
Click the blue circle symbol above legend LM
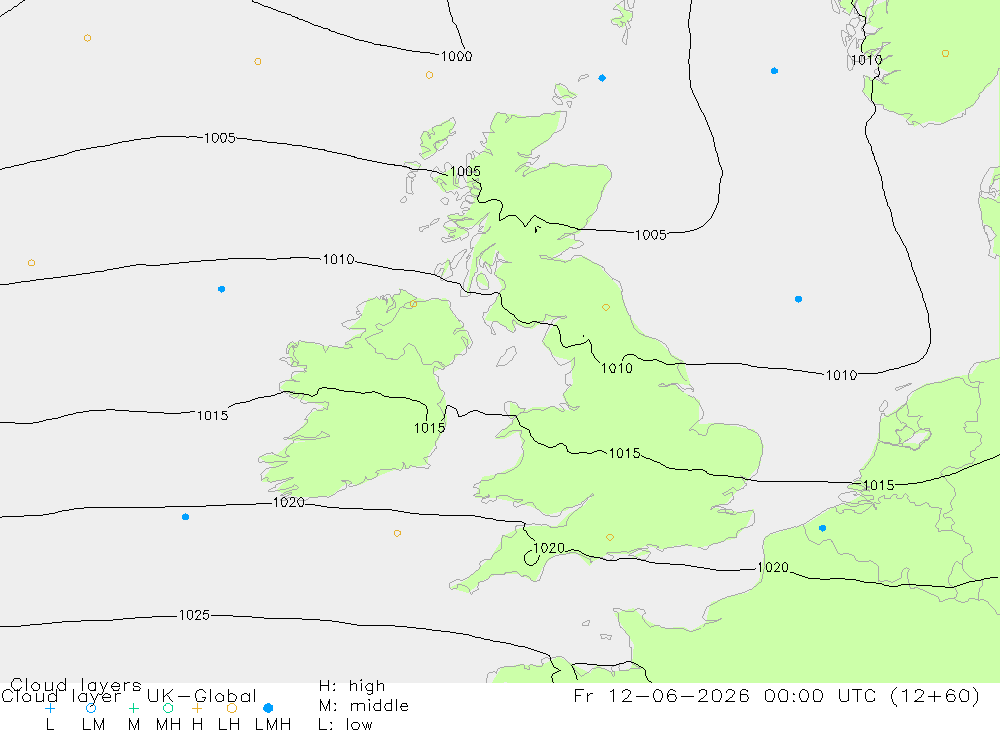click(91, 708)
